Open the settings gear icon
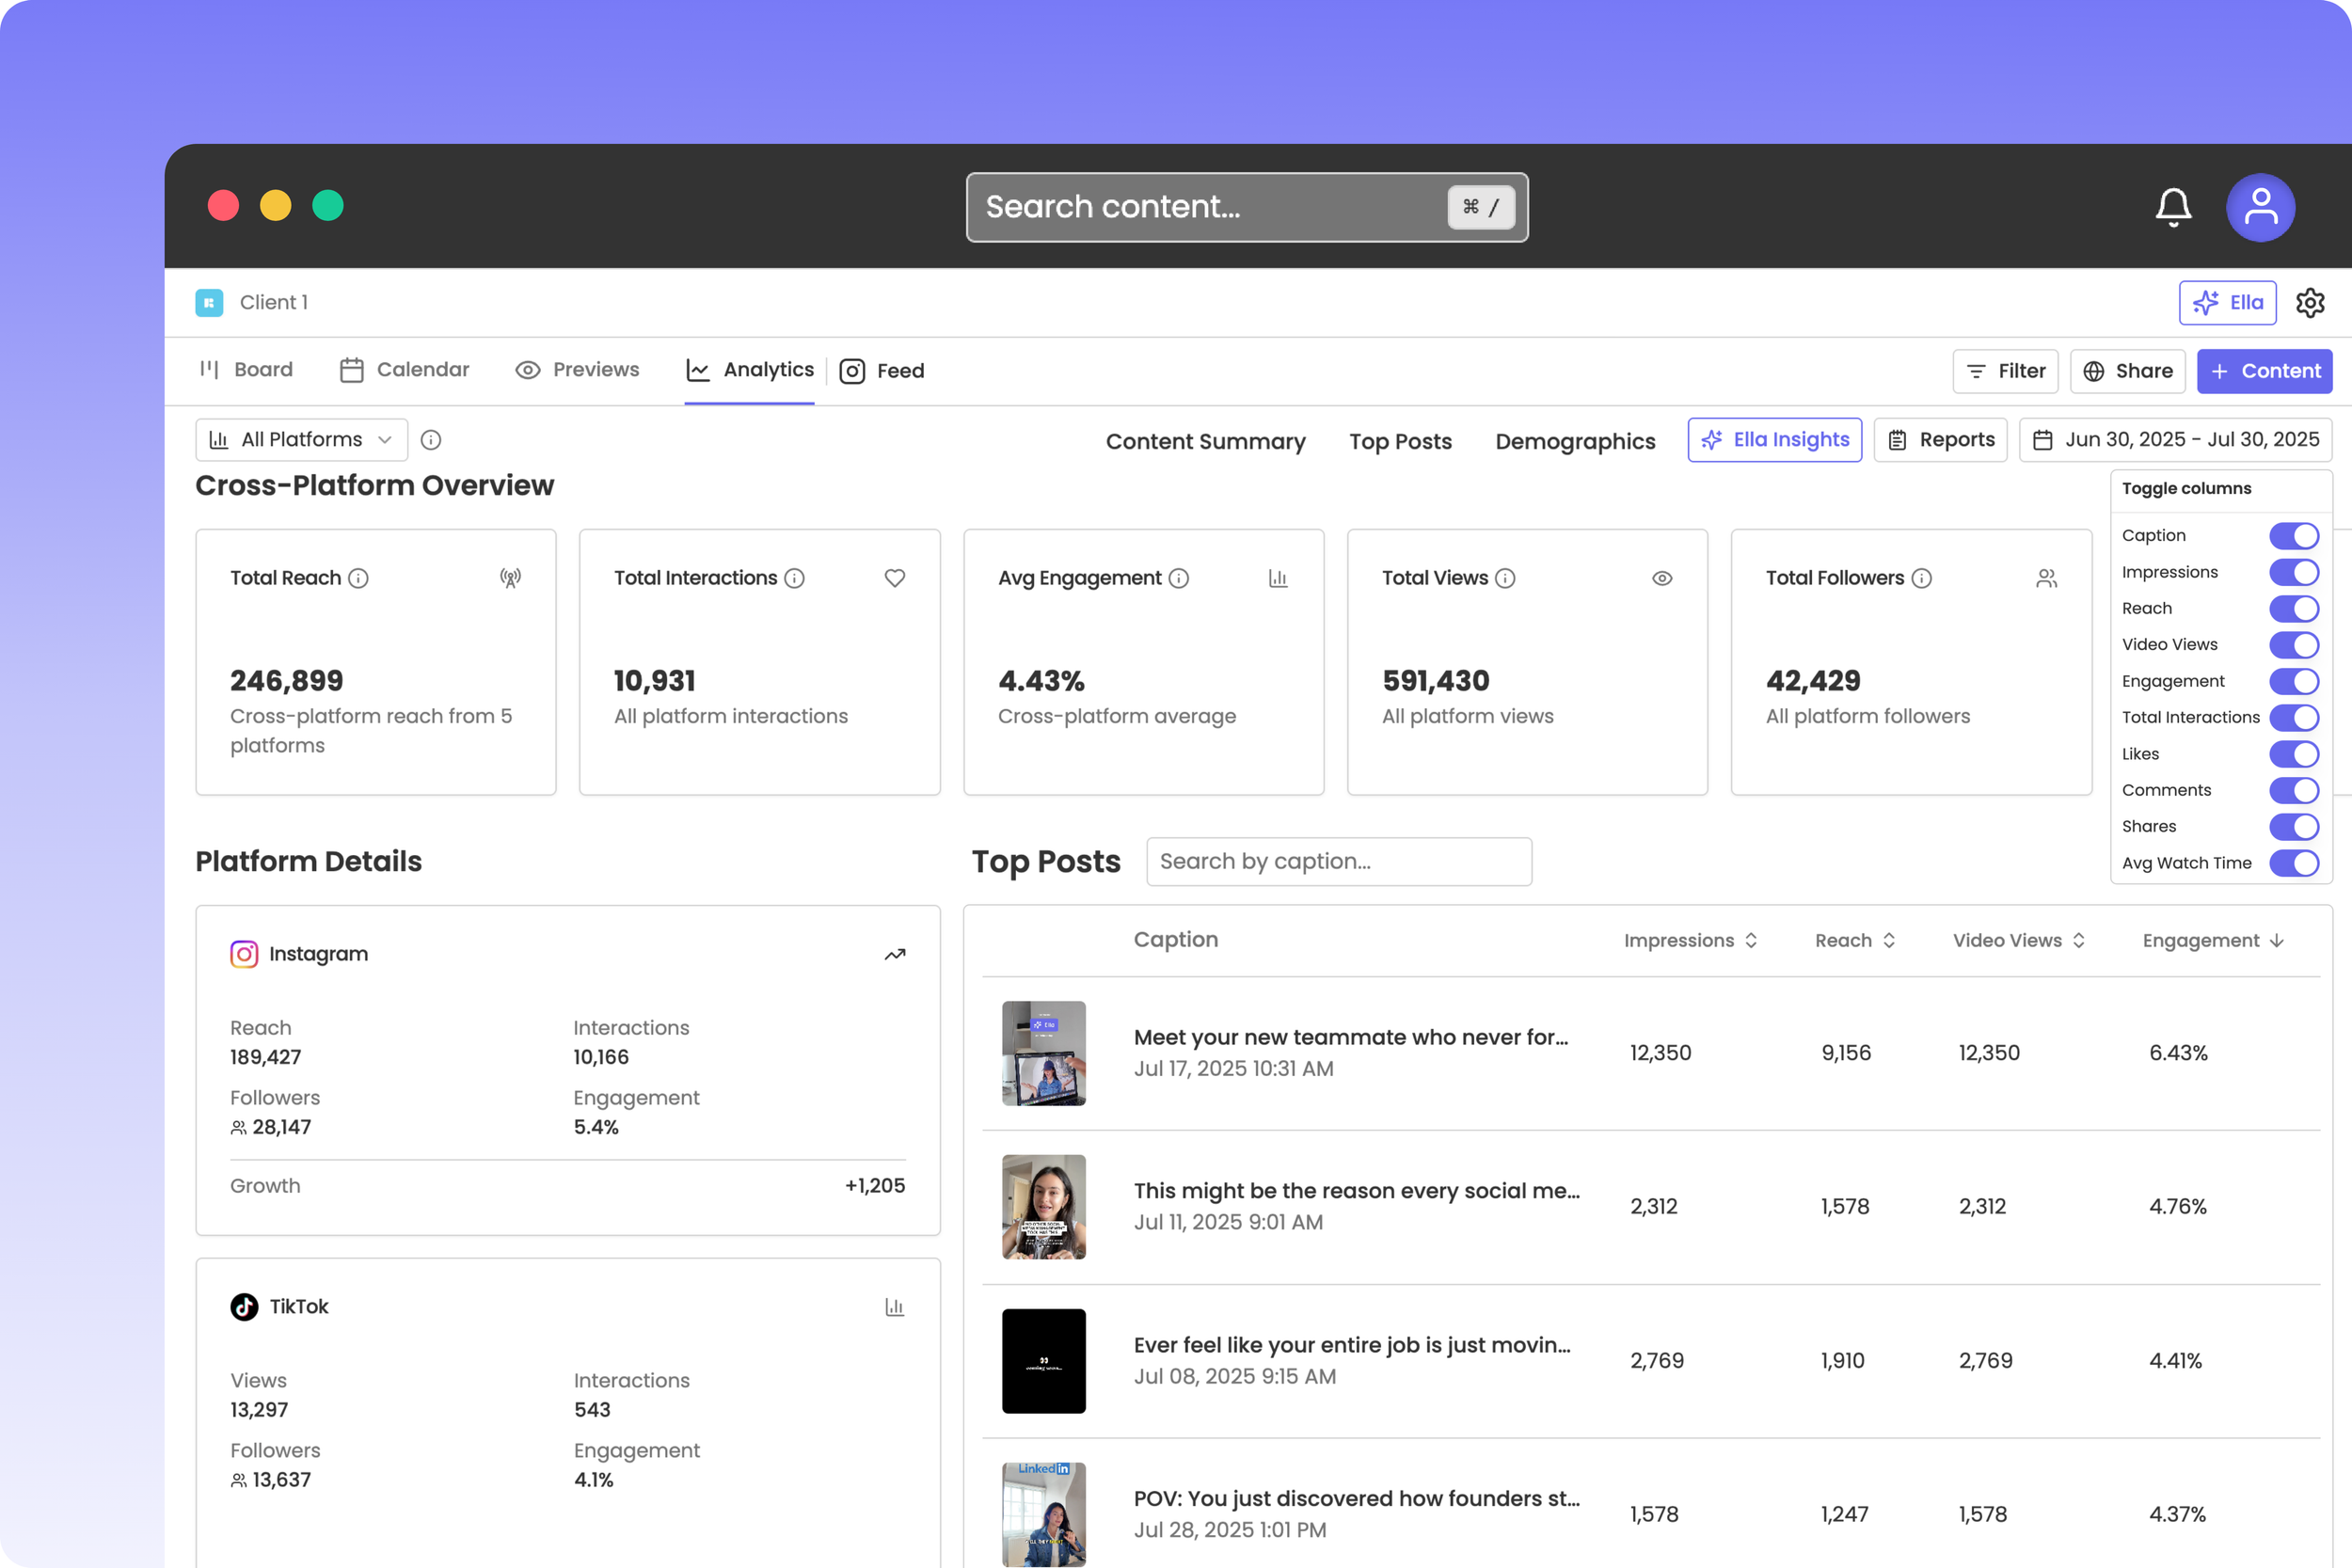 2309,303
